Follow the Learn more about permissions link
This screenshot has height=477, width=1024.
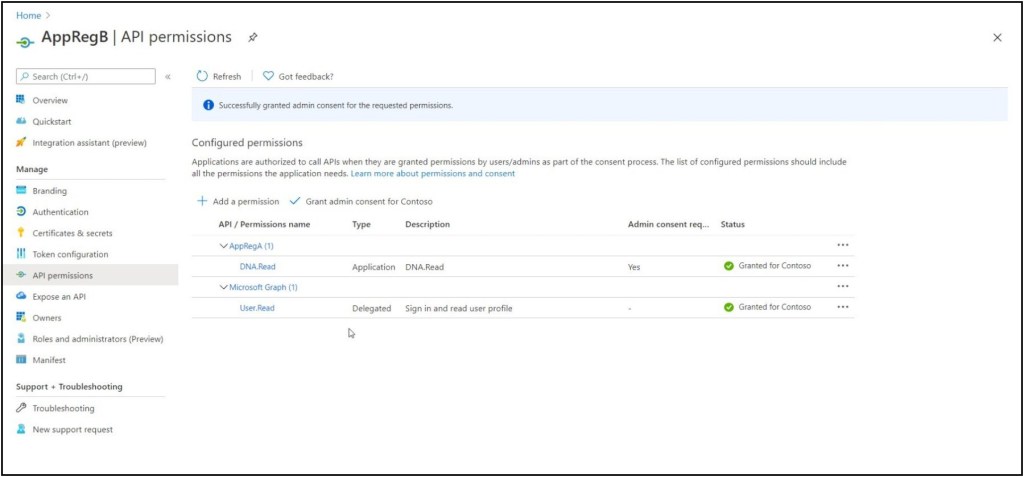(x=432, y=174)
